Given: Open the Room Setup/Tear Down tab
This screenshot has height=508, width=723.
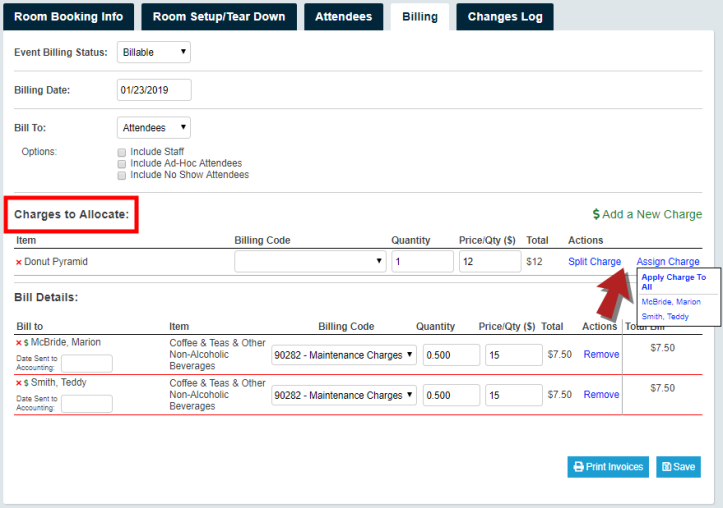Looking at the screenshot, I should coord(219,17).
